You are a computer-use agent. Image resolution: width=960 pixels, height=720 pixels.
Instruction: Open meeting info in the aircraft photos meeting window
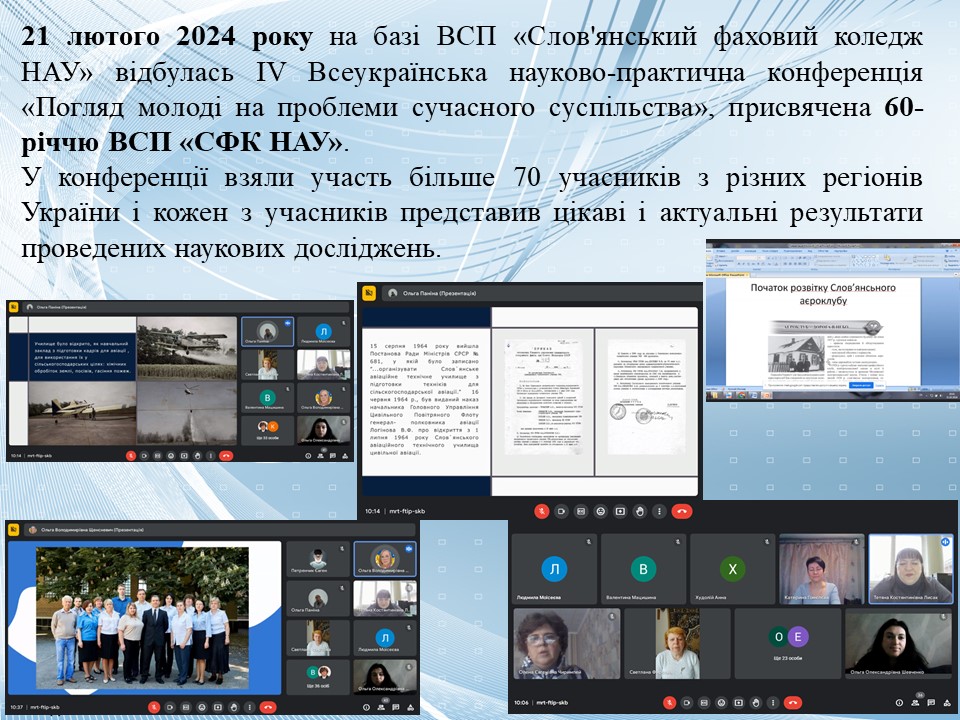[x=308, y=456]
